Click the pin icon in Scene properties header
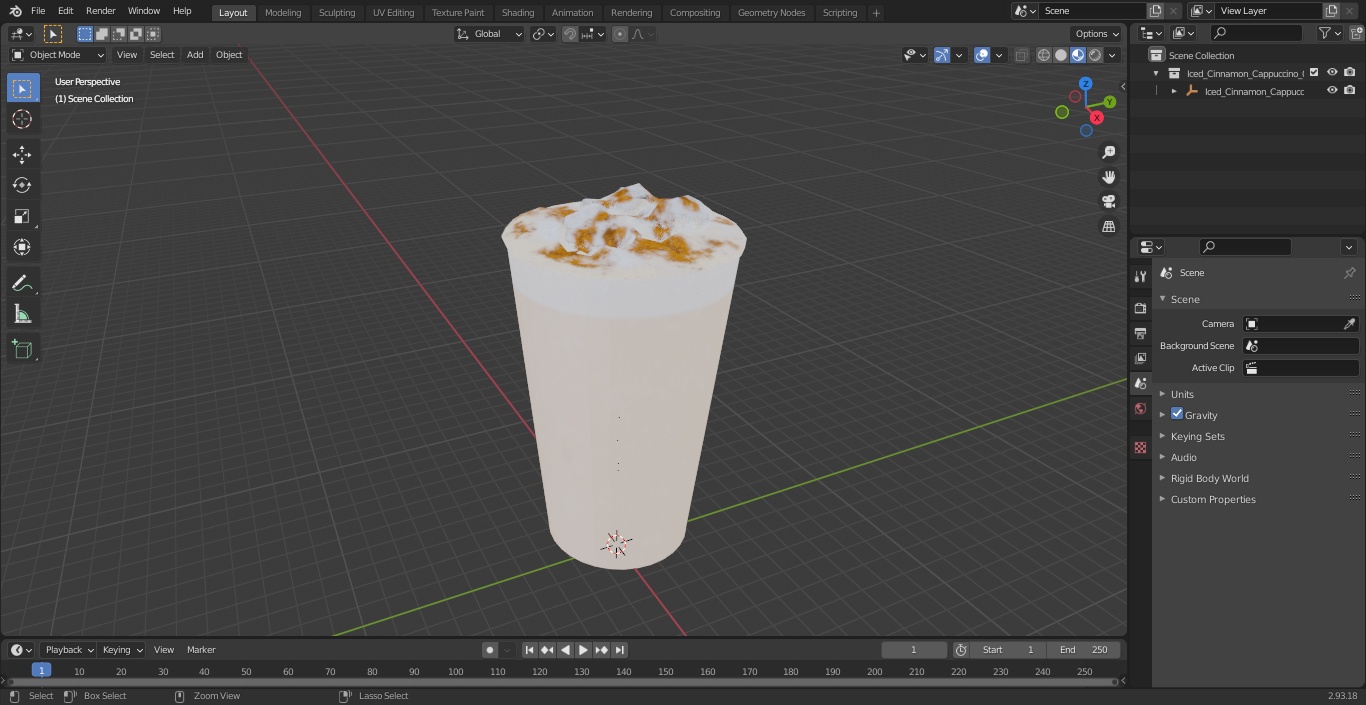 click(x=1349, y=273)
